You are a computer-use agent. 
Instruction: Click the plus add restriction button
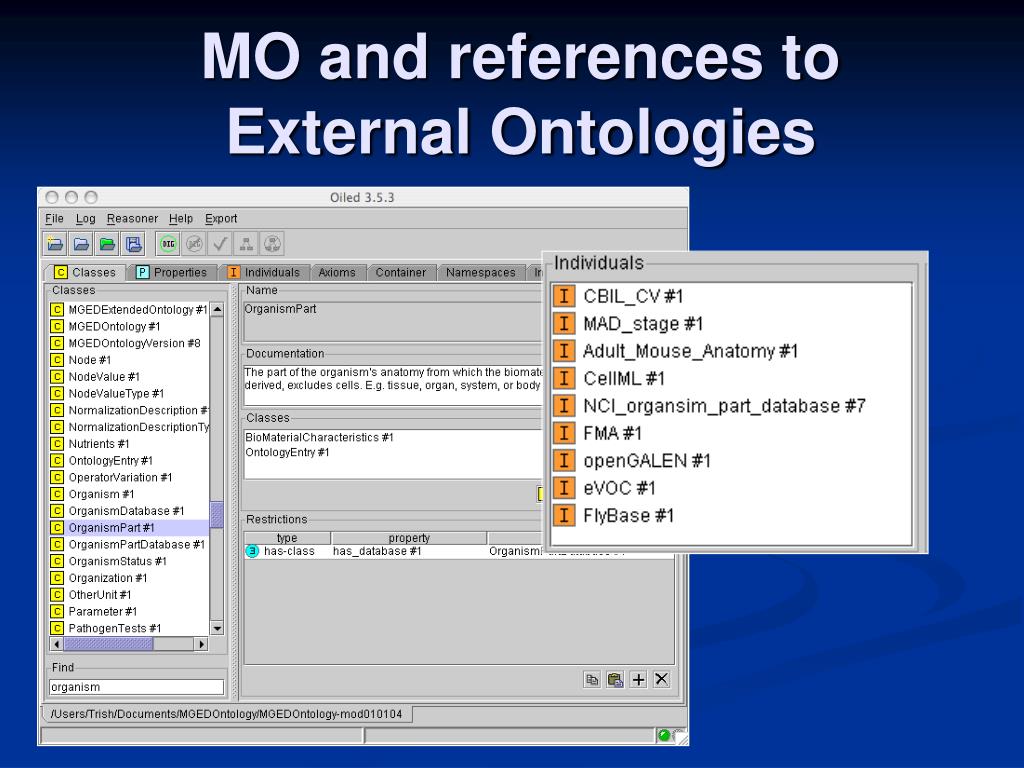click(x=638, y=680)
